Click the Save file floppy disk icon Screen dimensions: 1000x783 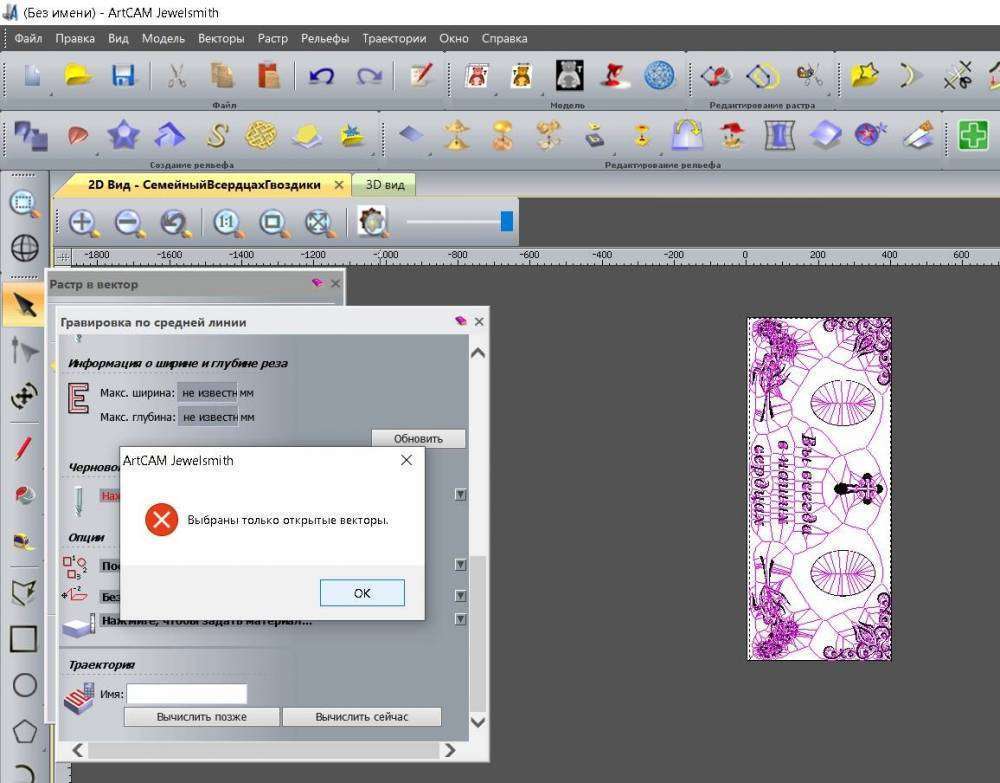coord(123,76)
